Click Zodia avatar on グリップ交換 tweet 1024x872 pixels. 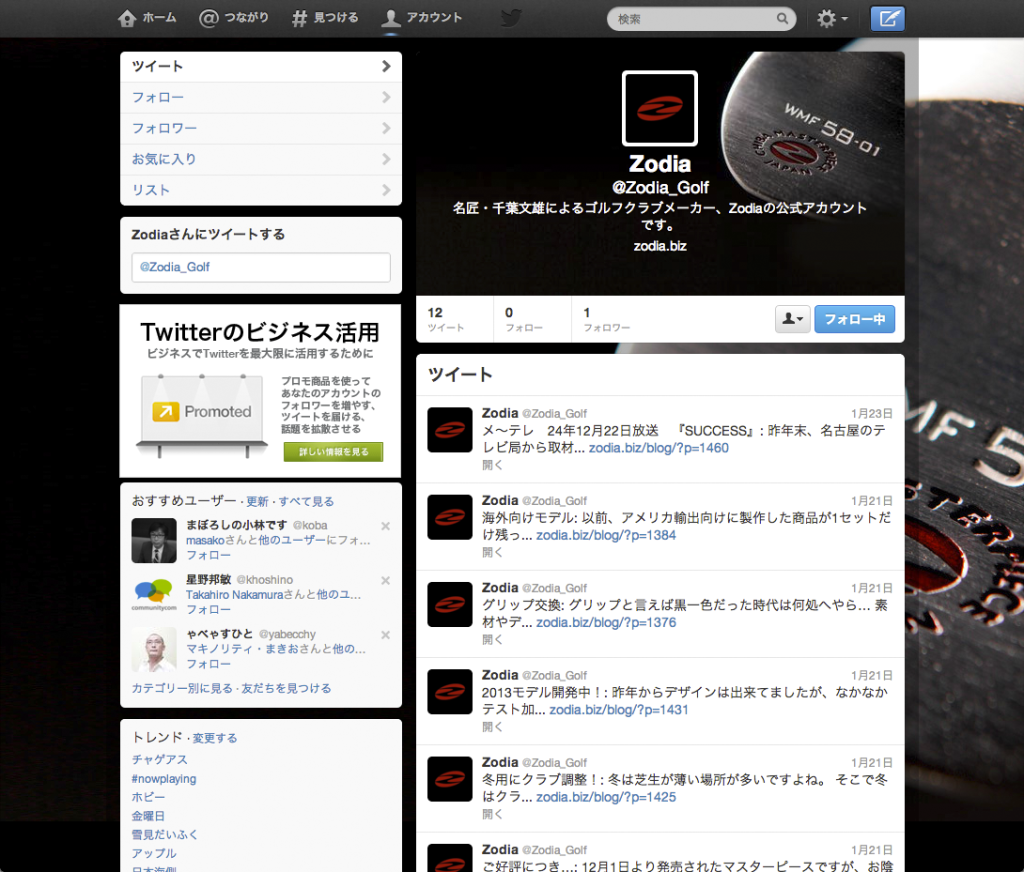pyautogui.click(x=450, y=604)
